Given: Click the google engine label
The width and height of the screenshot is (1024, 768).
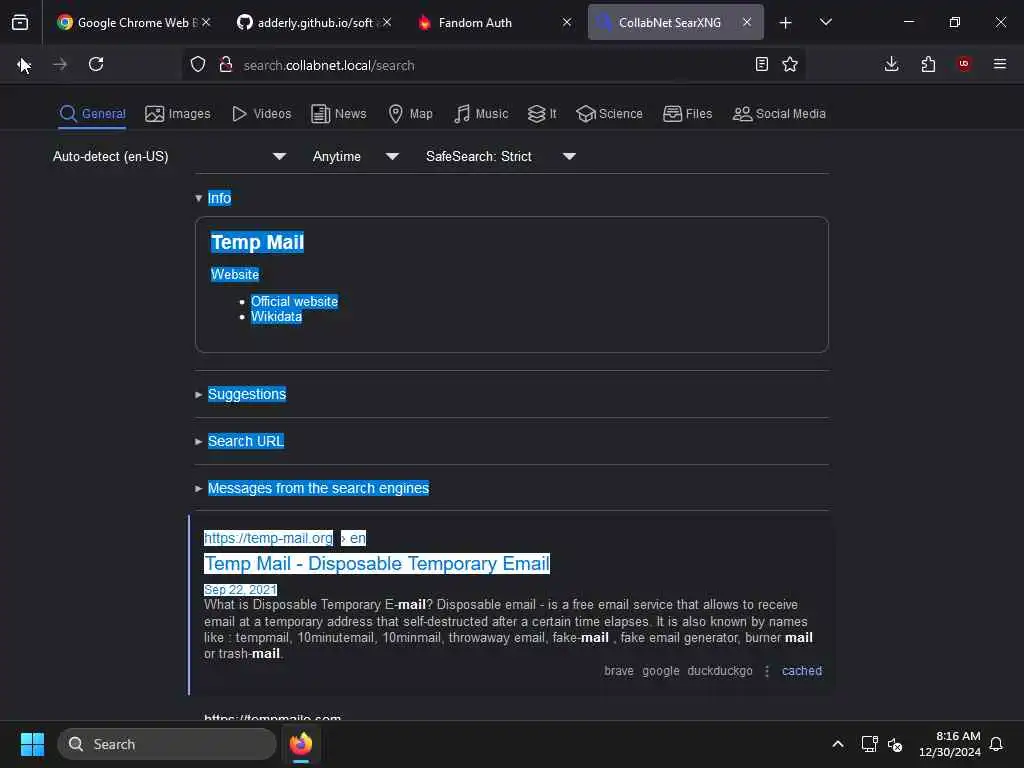Looking at the screenshot, I should [x=660, y=671].
